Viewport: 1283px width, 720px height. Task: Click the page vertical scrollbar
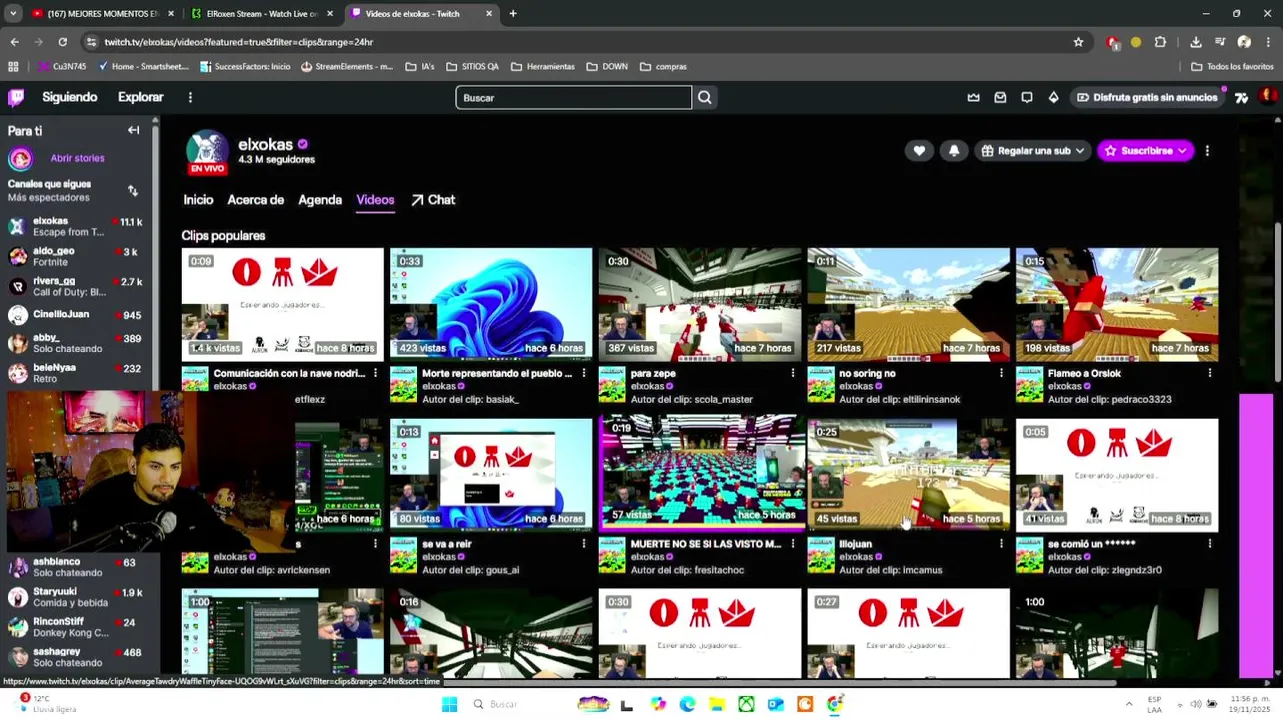[x=1278, y=300]
